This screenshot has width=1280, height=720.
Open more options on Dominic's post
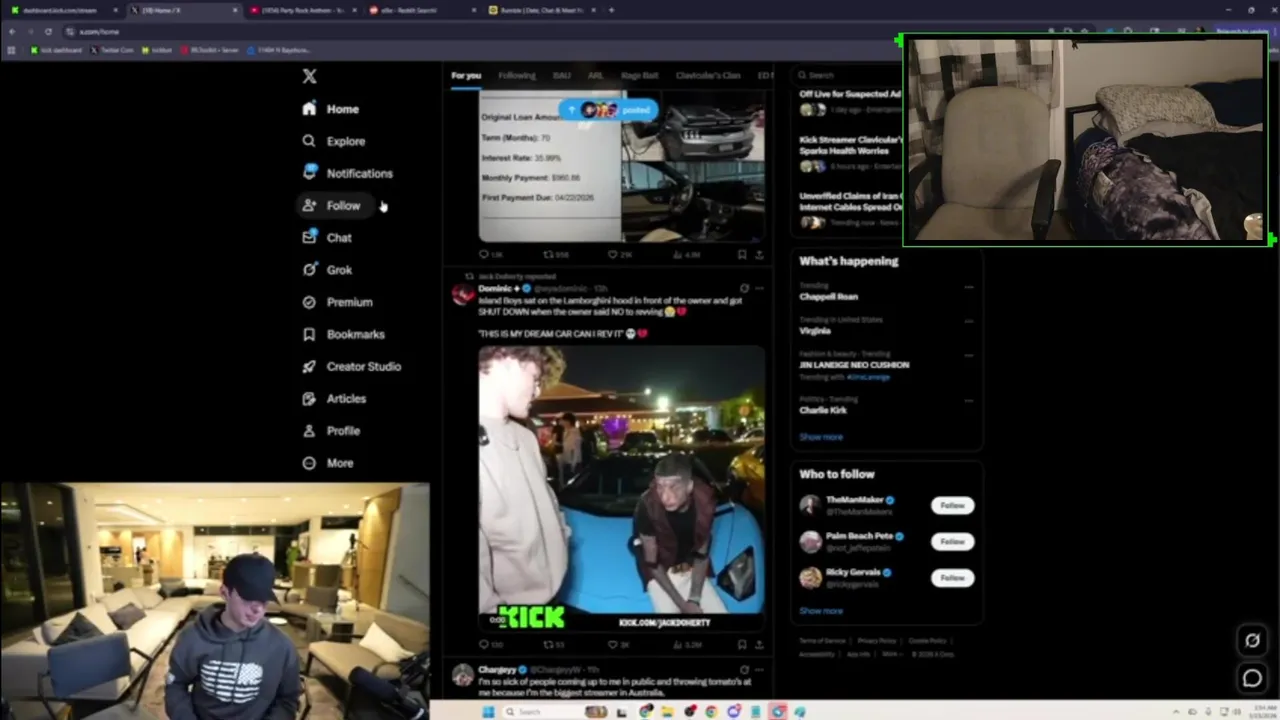(x=759, y=288)
